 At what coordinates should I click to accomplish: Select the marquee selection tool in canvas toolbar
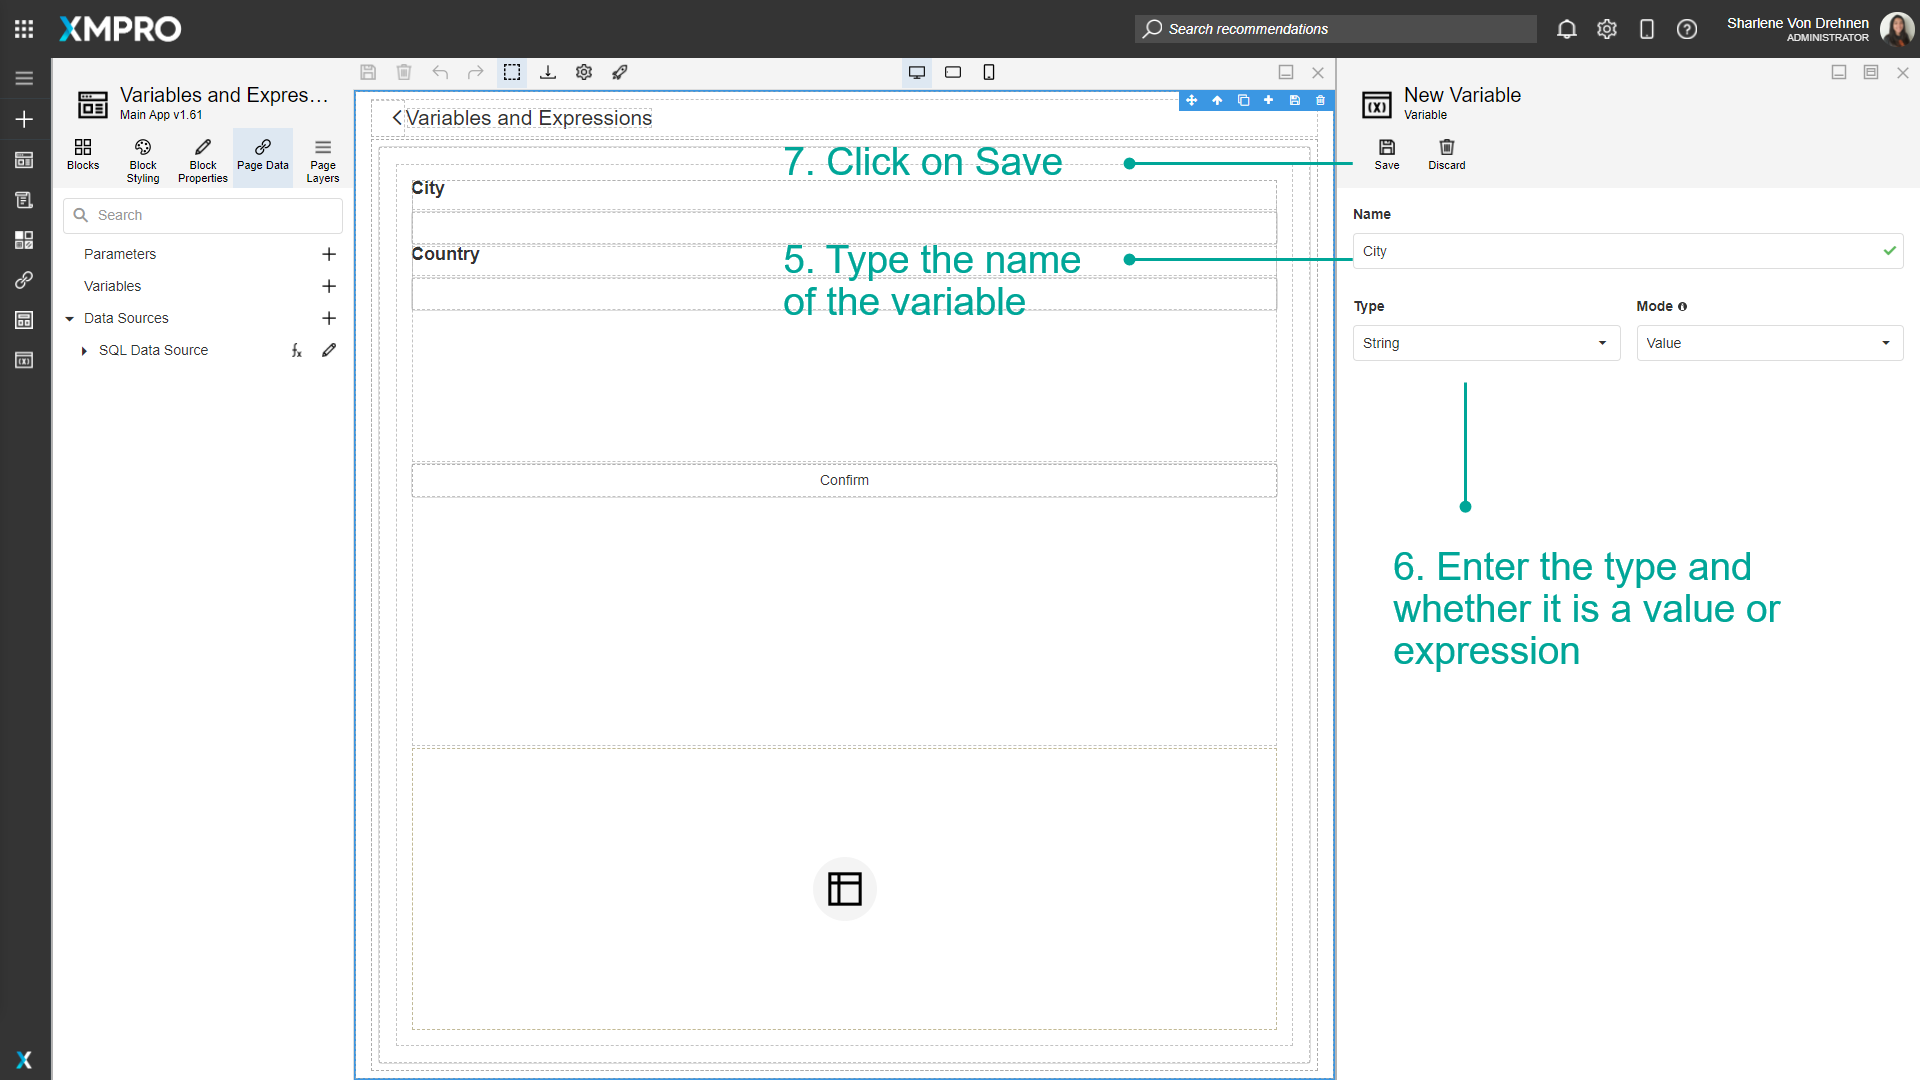point(512,72)
